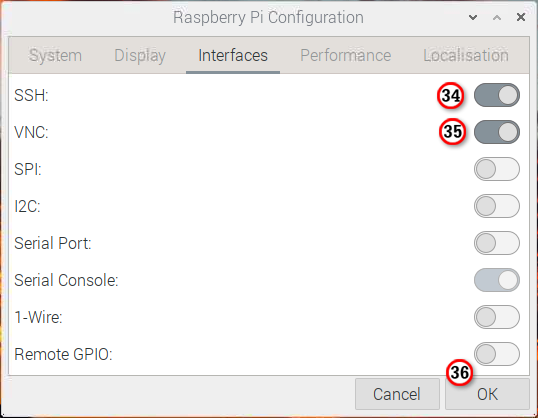The height and width of the screenshot is (418, 538).
Task: Switch to the System tab
Action: pos(55,56)
